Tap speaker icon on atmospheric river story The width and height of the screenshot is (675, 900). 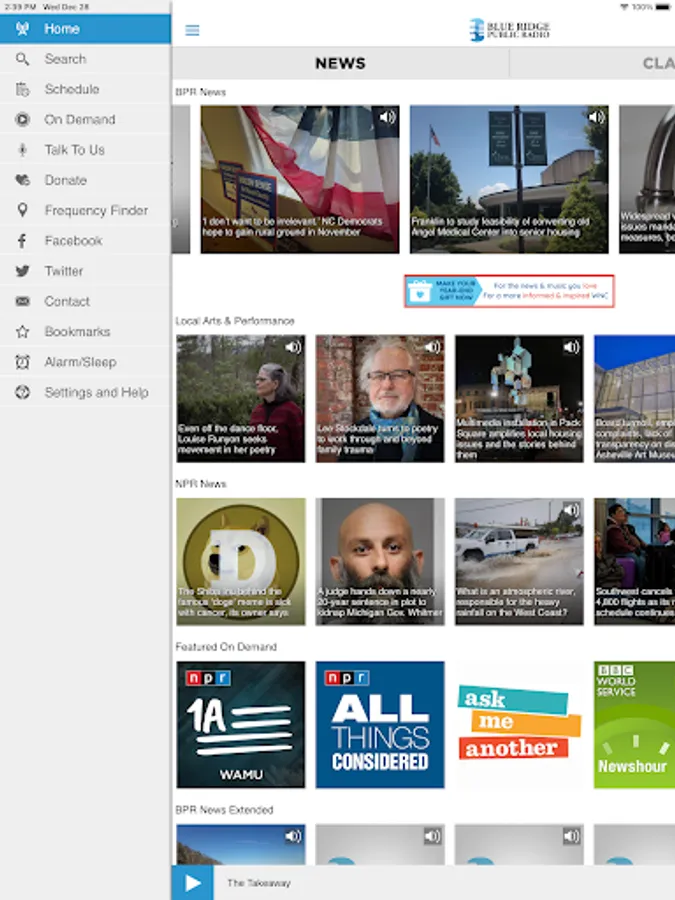point(571,510)
